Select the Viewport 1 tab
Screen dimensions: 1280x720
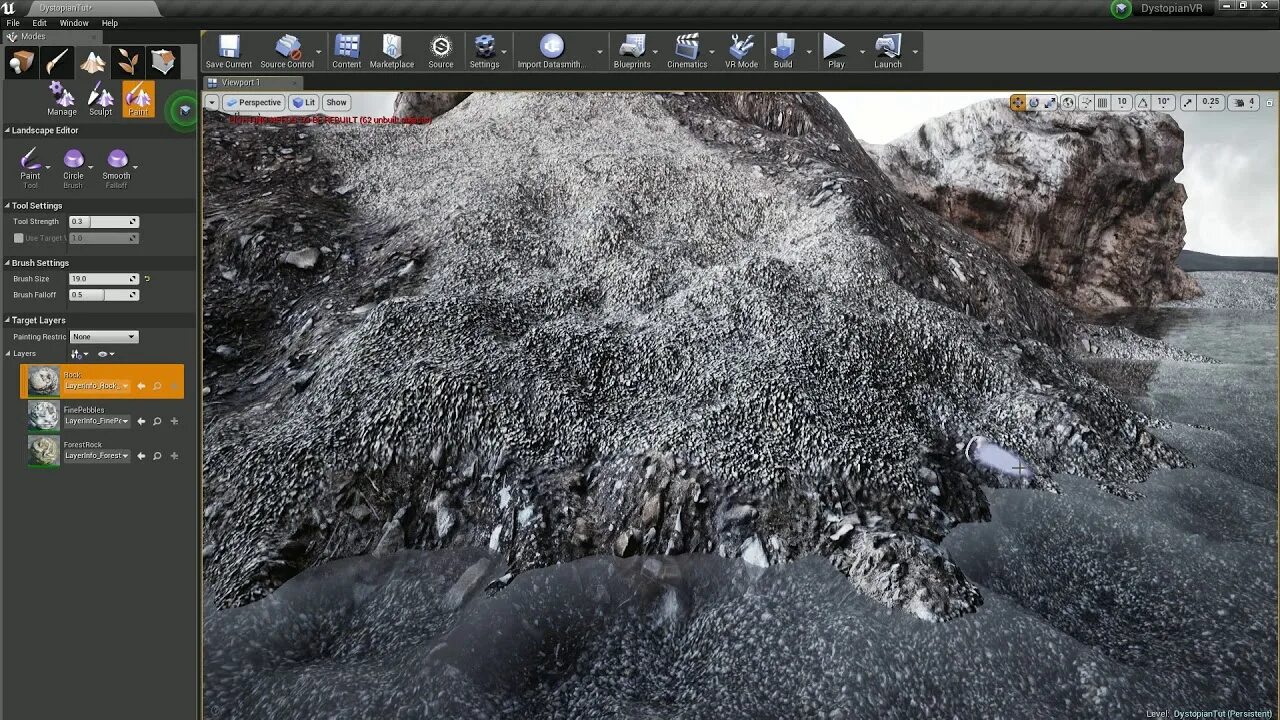[x=240, y=82]
